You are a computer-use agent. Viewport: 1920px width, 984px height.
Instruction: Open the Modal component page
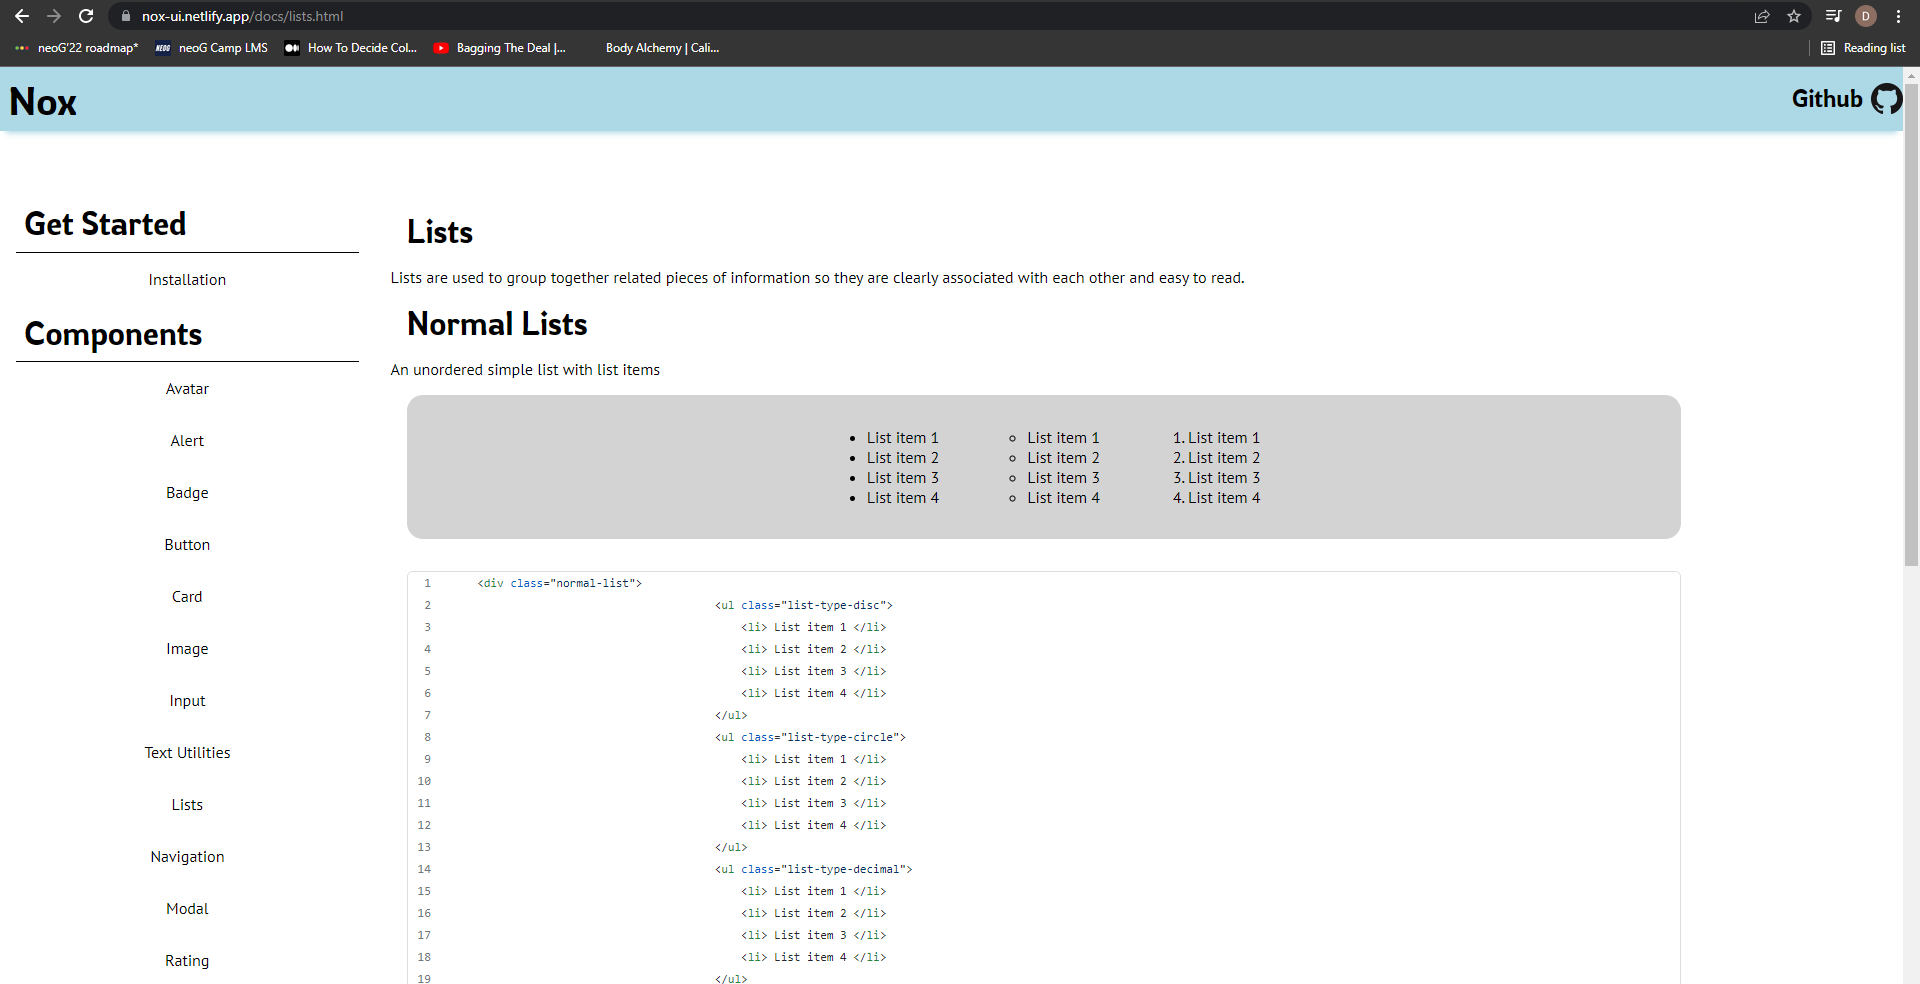pos(187,909)
